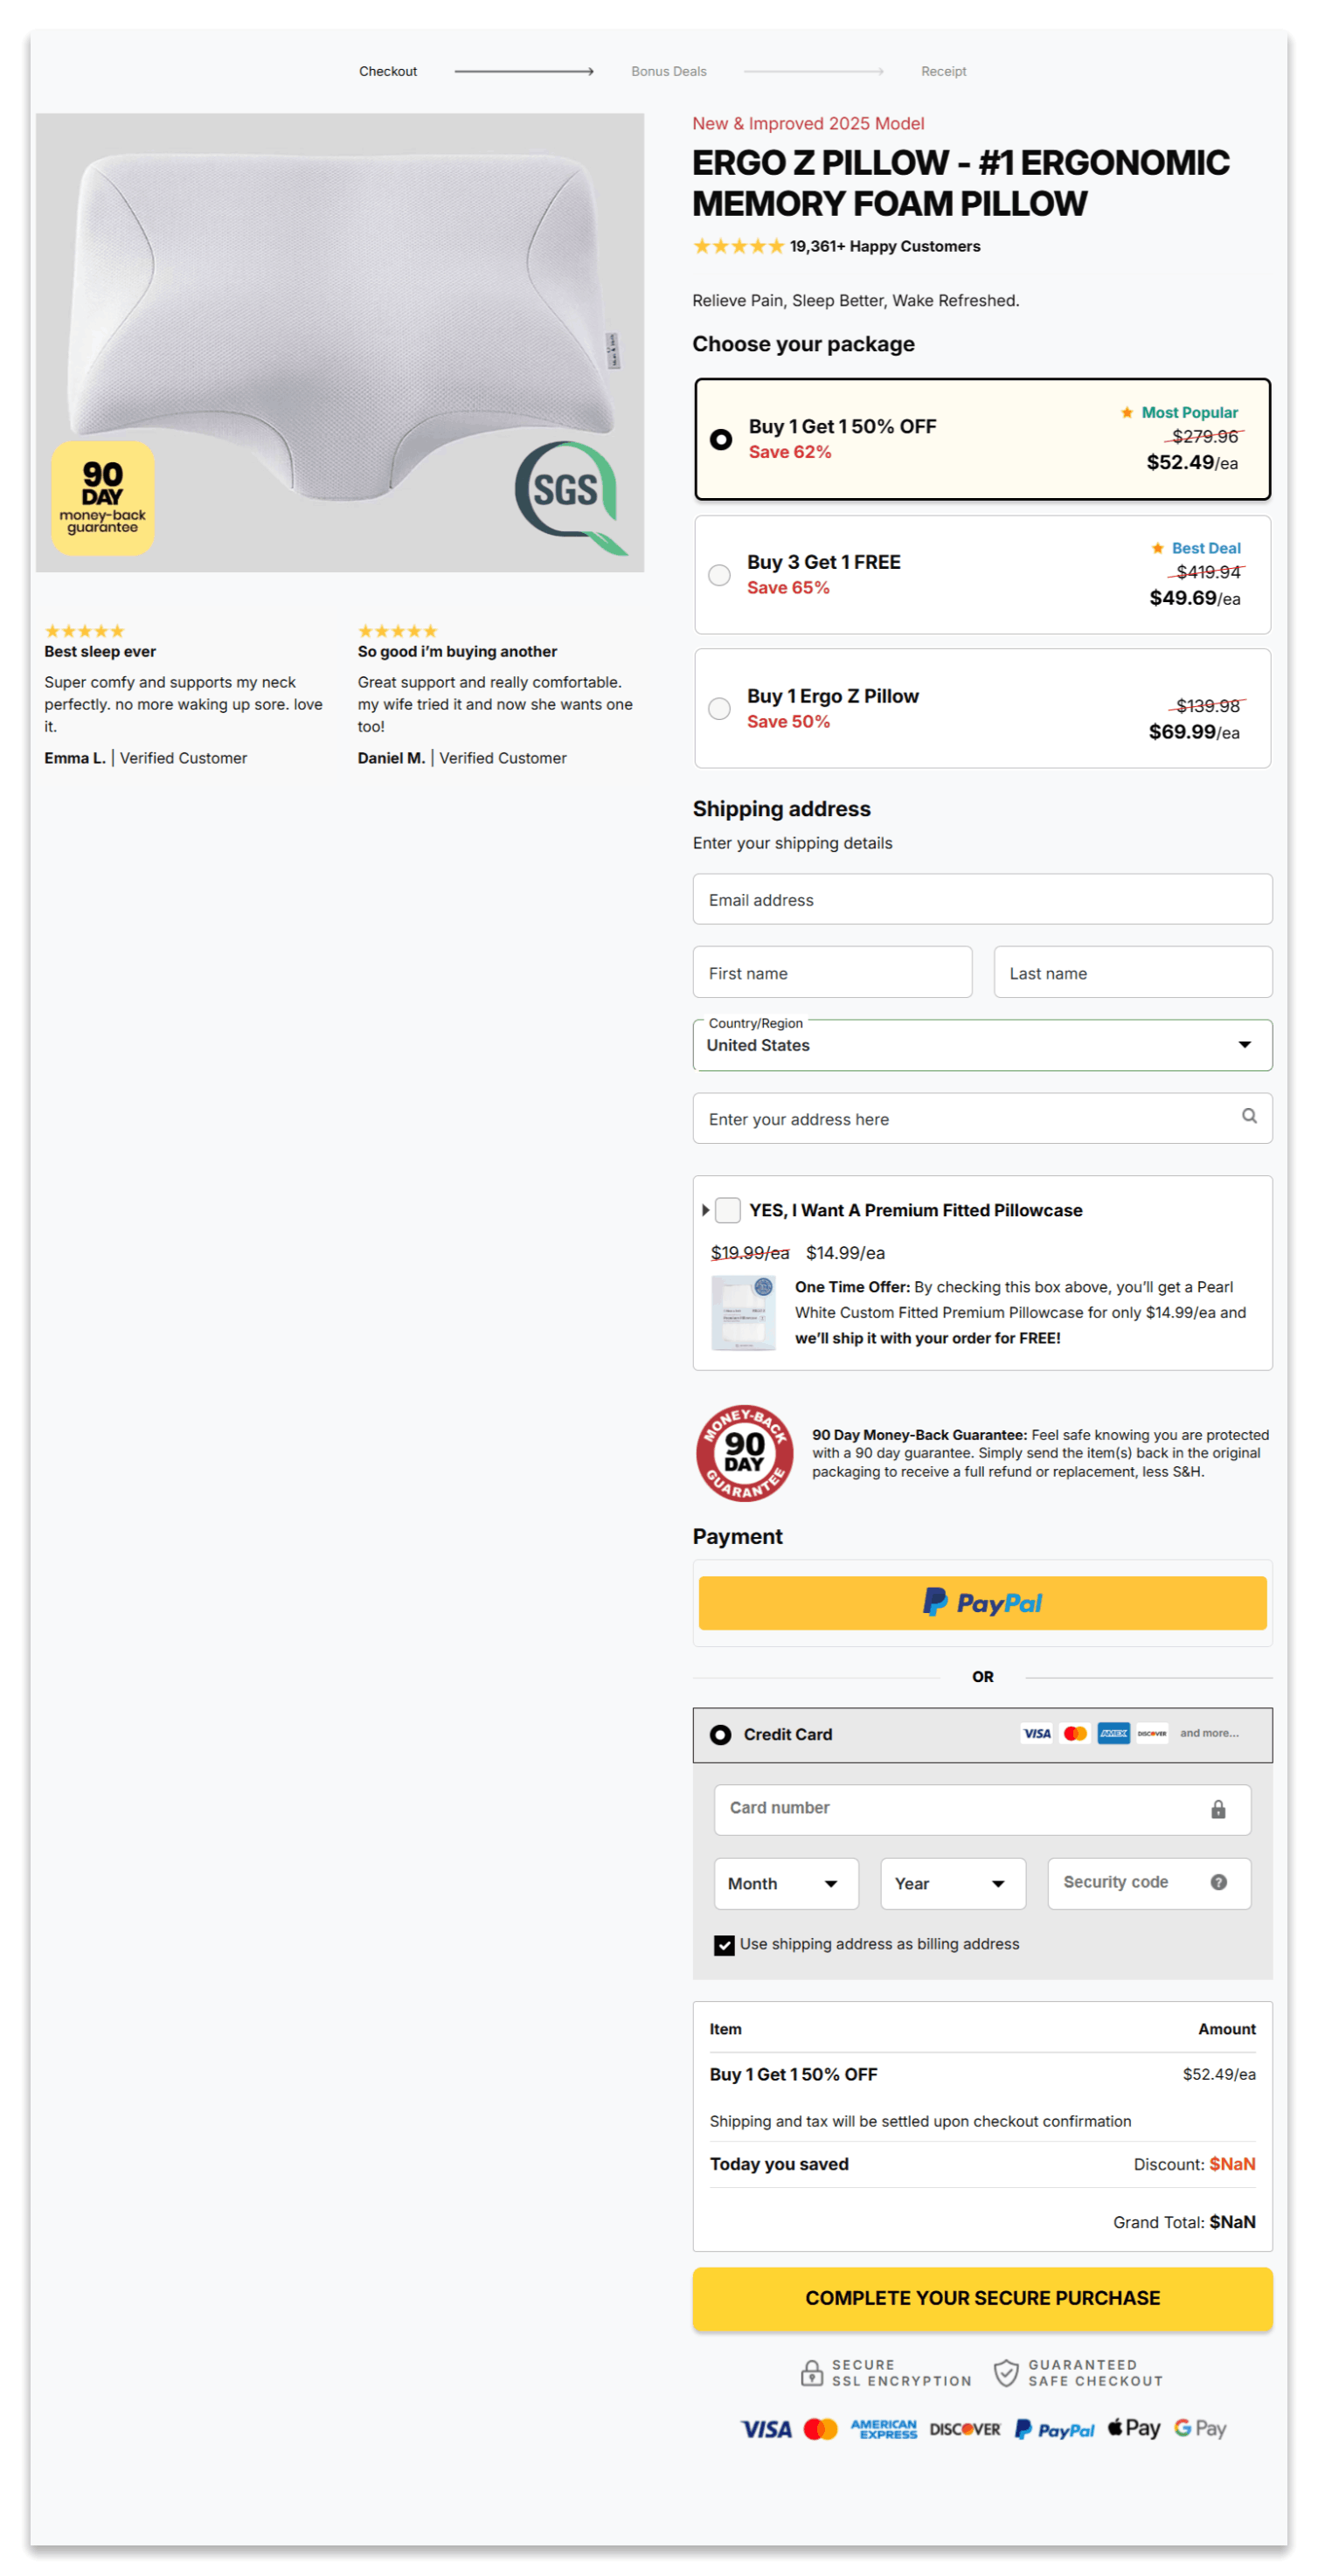
Task: Click the footer Mastercard logo
Action: [x=821, y=2430]
